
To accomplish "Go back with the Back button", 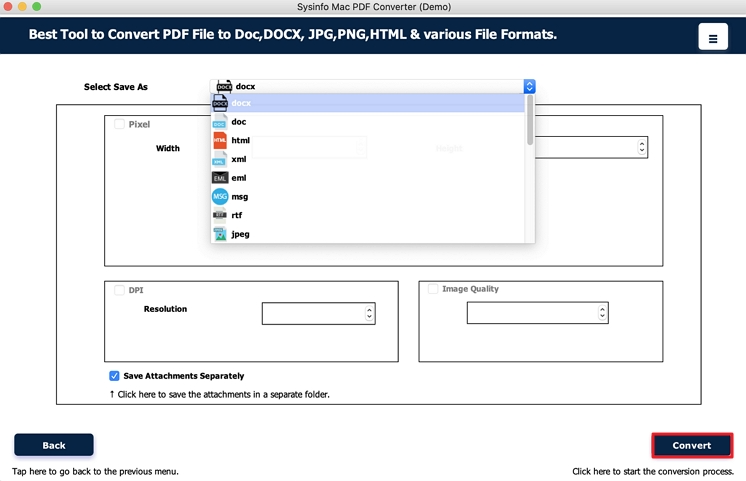I will pos(54,445).
